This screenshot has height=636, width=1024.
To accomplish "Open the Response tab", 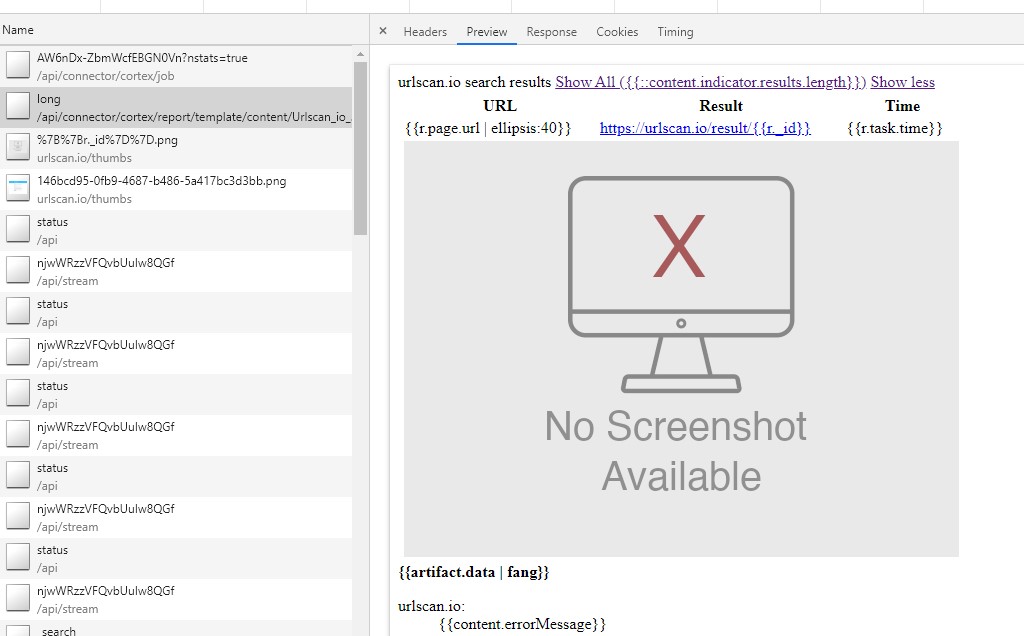I will (x=552, y=31).
